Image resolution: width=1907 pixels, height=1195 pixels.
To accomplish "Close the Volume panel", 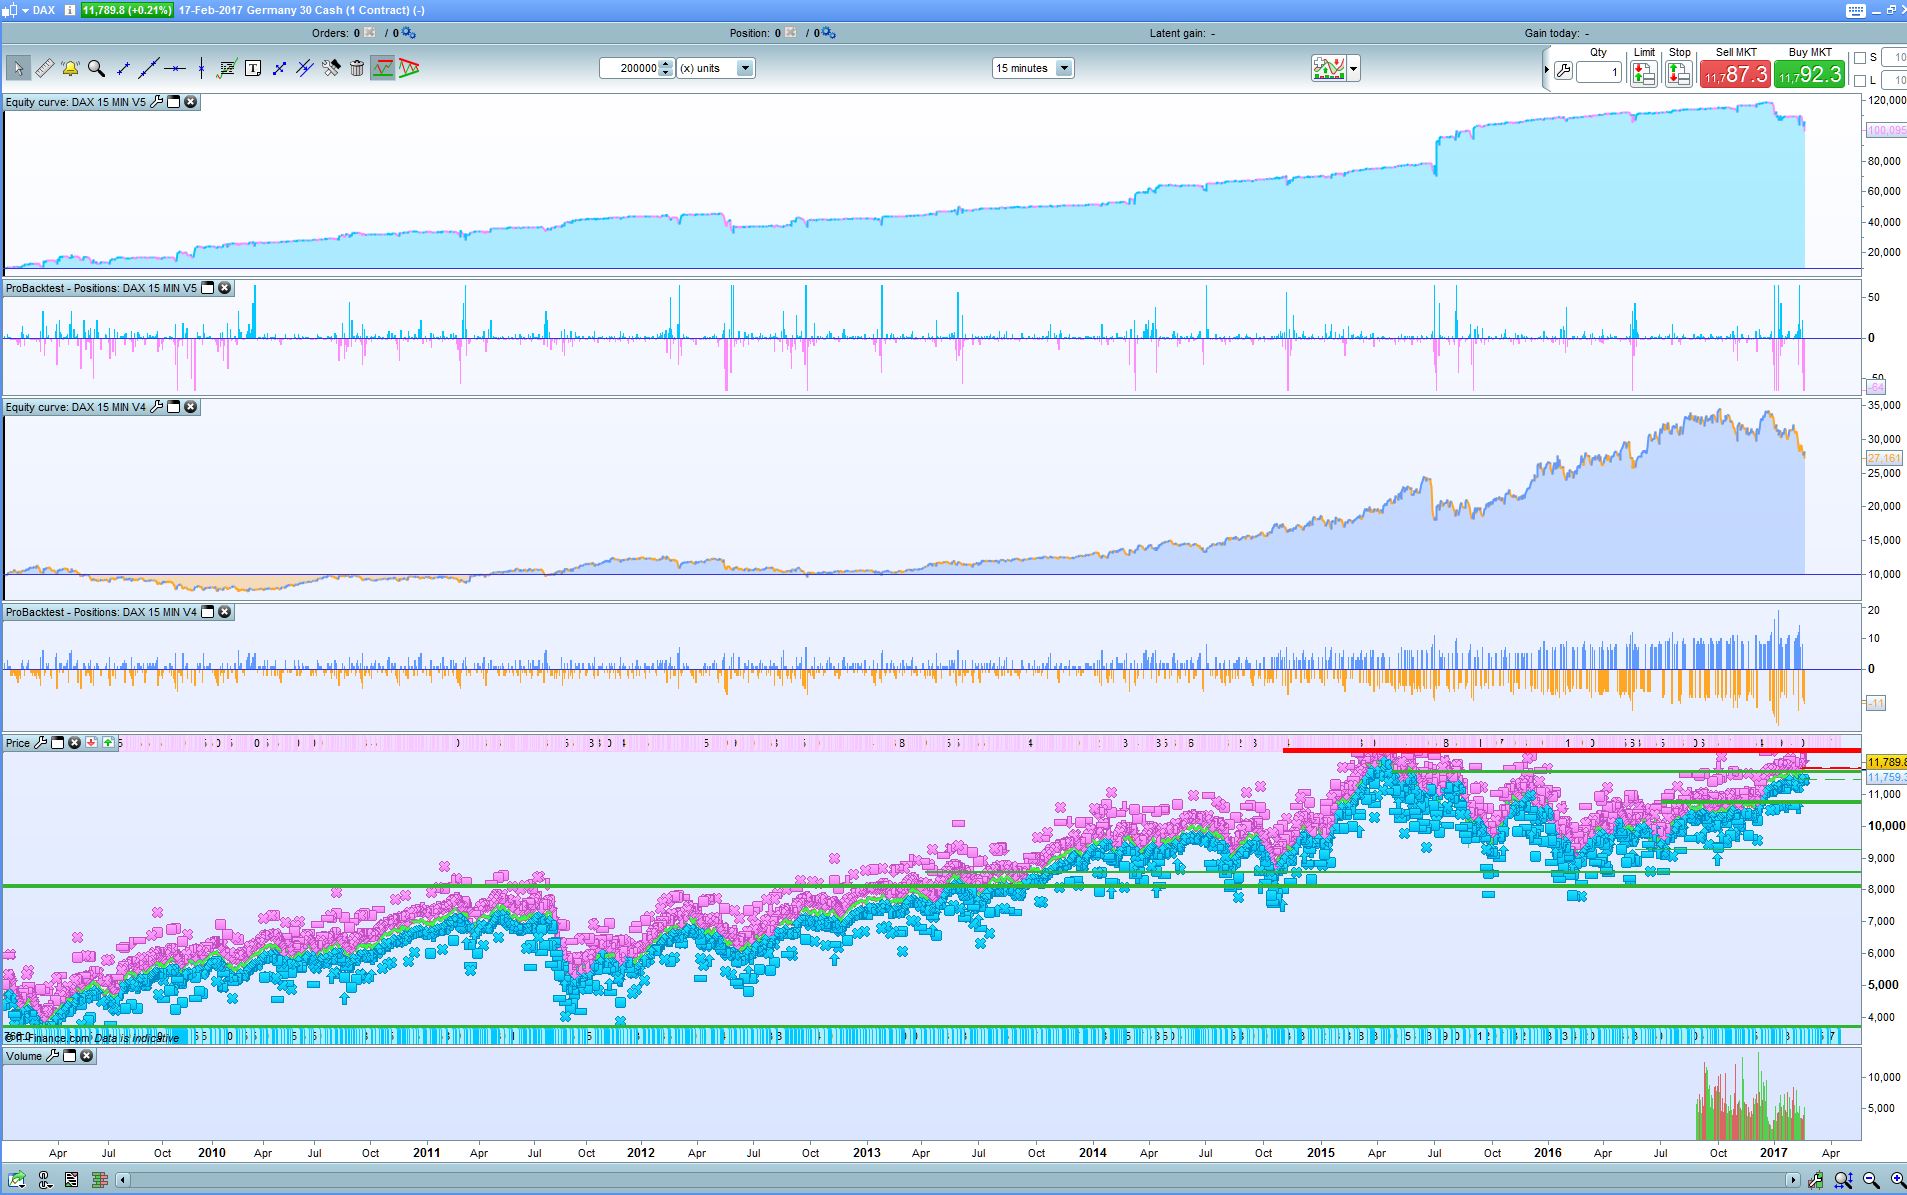I will pyautogui.click(x=87, y=1056).
